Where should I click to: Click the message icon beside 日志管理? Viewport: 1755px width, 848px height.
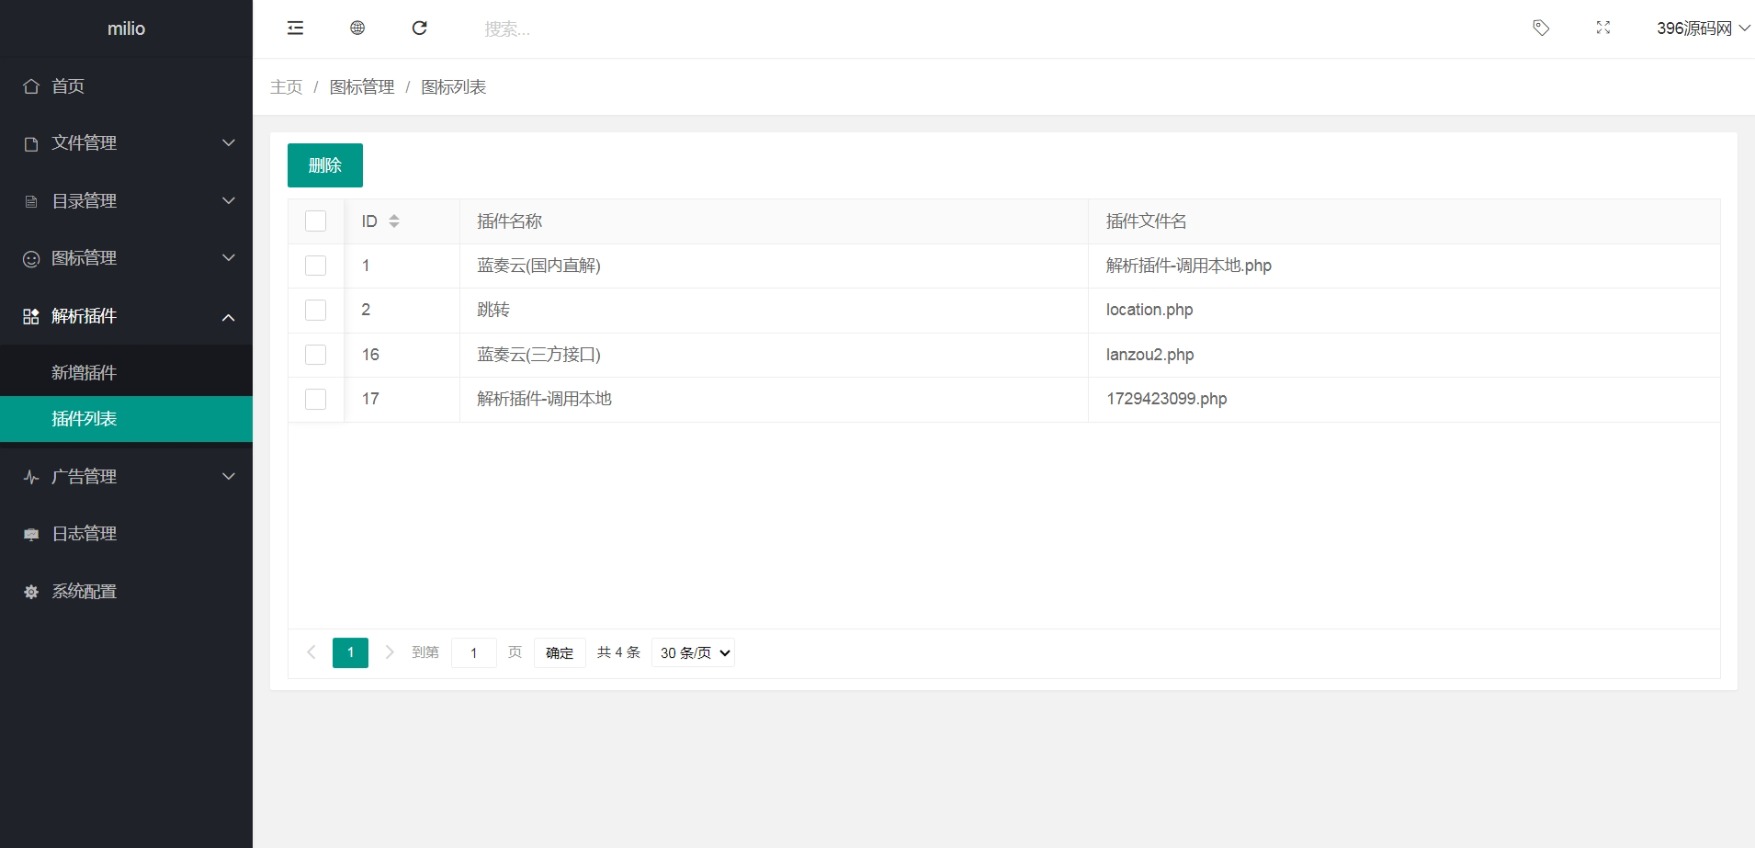[x=31, y=535]
